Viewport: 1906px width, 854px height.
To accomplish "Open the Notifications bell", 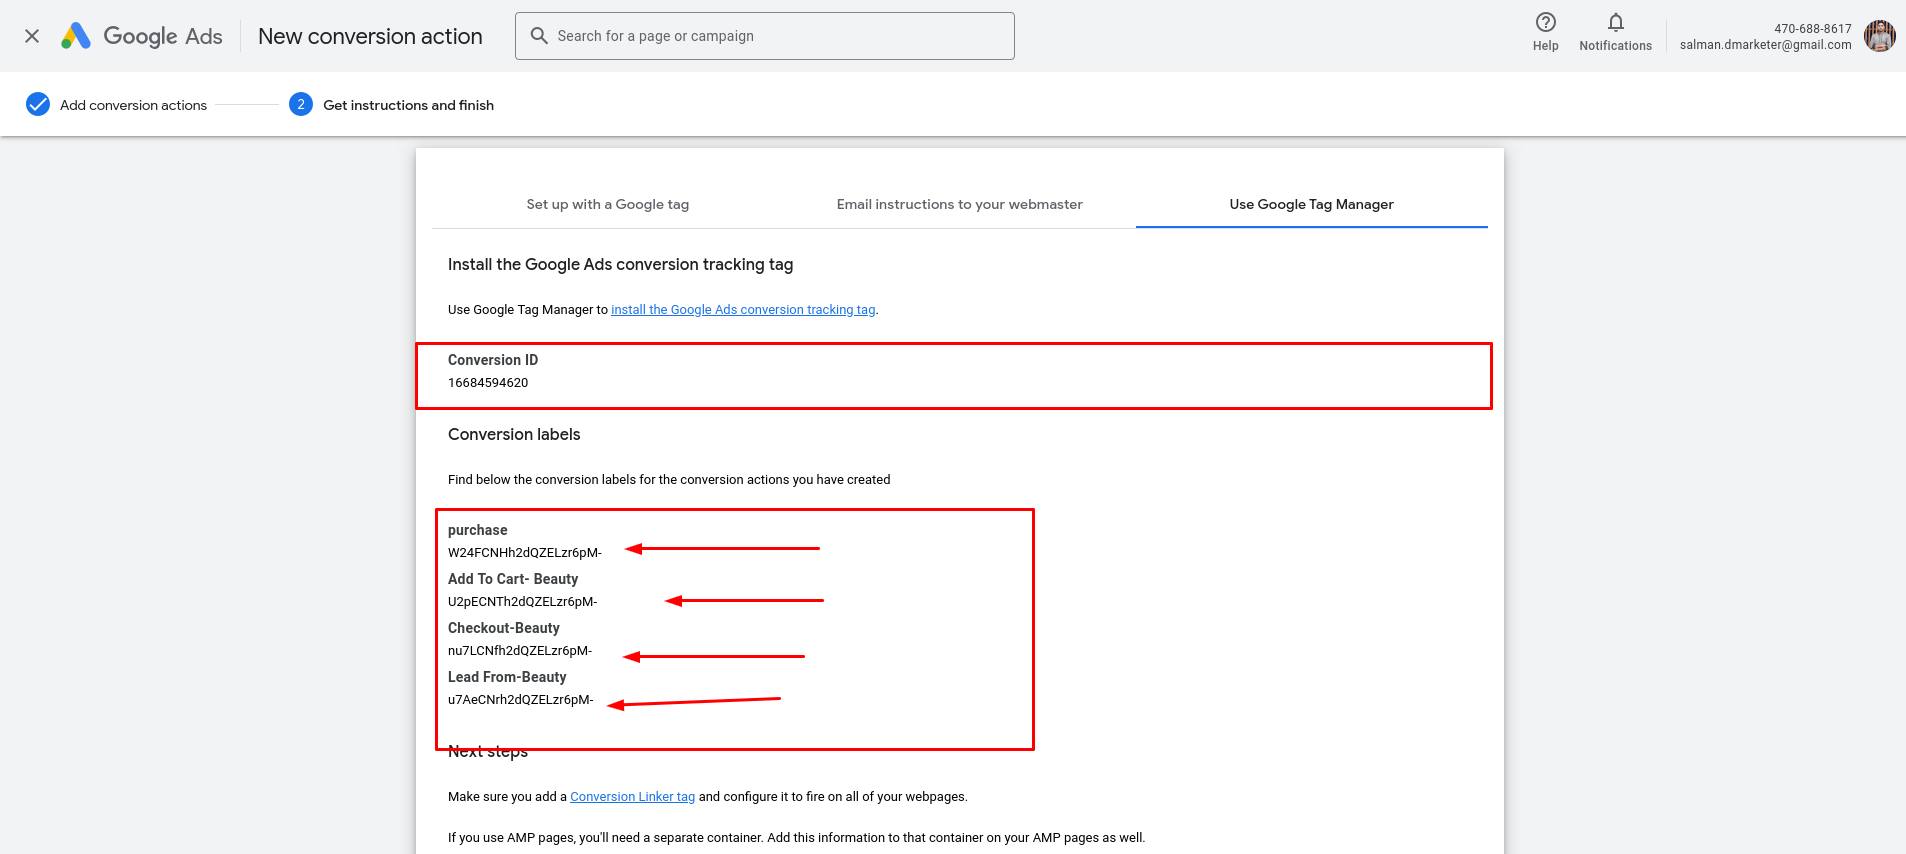I will coord(1615,23).
